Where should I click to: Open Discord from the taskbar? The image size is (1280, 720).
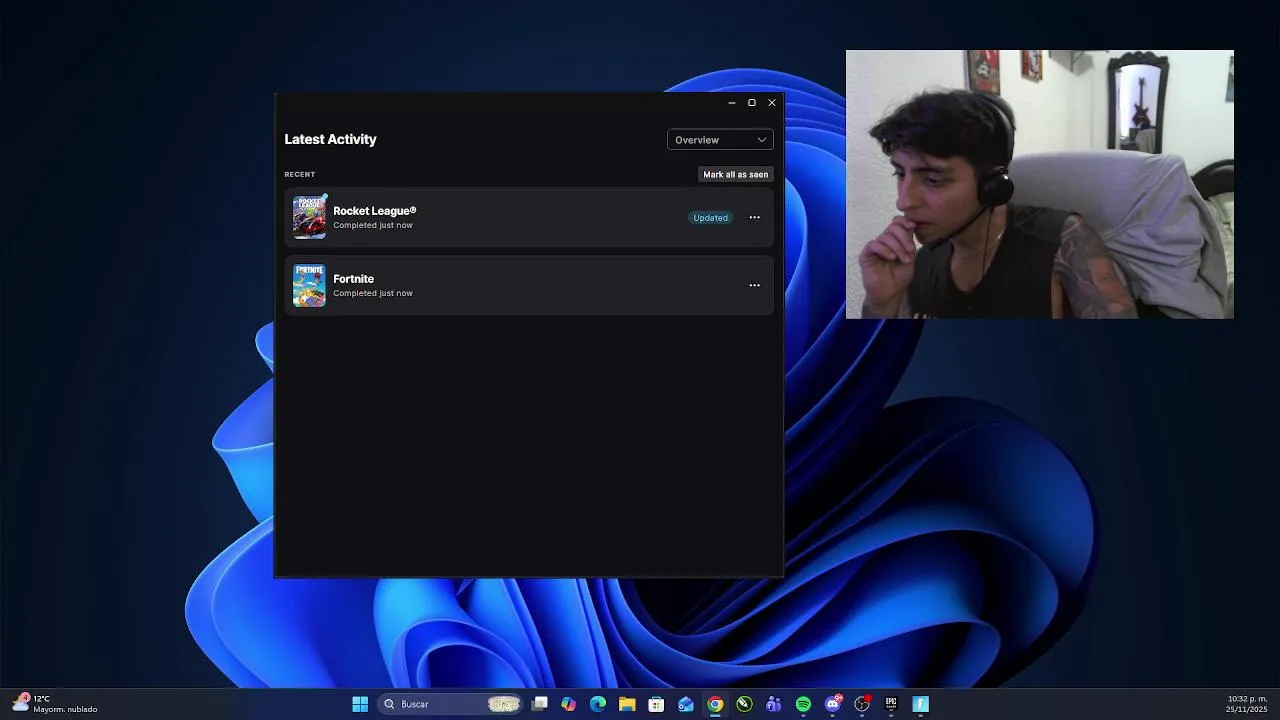(832, 704)
